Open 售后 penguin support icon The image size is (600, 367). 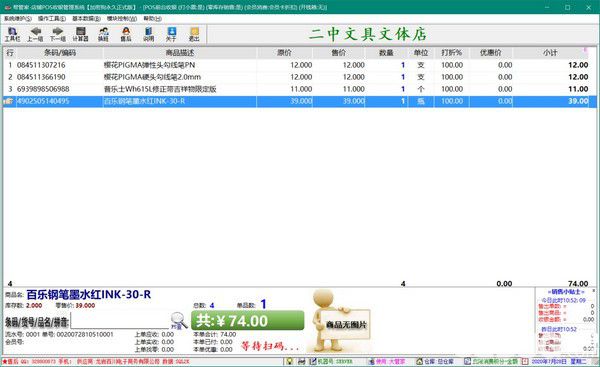[x=126, y=34]
